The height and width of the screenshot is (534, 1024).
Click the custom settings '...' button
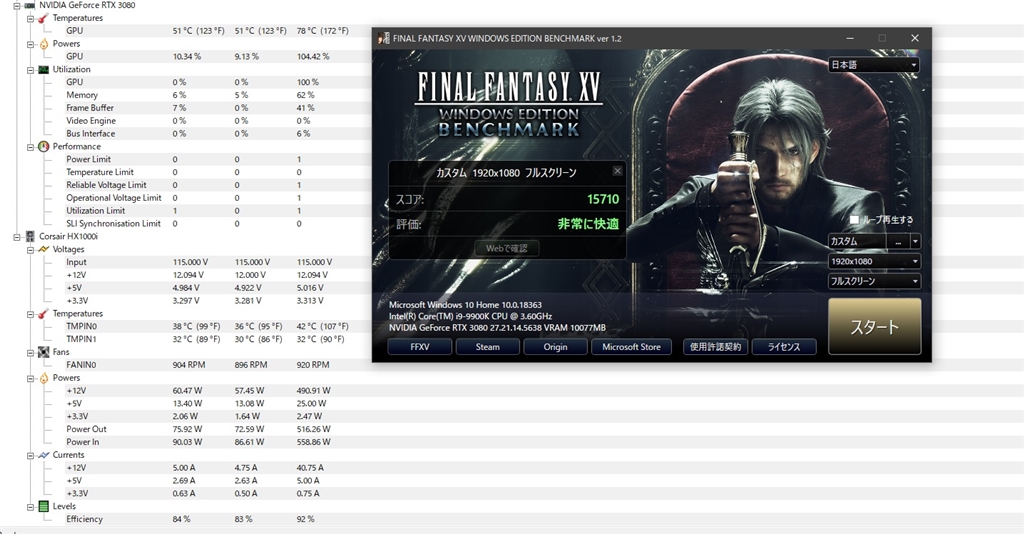point(898,242)
